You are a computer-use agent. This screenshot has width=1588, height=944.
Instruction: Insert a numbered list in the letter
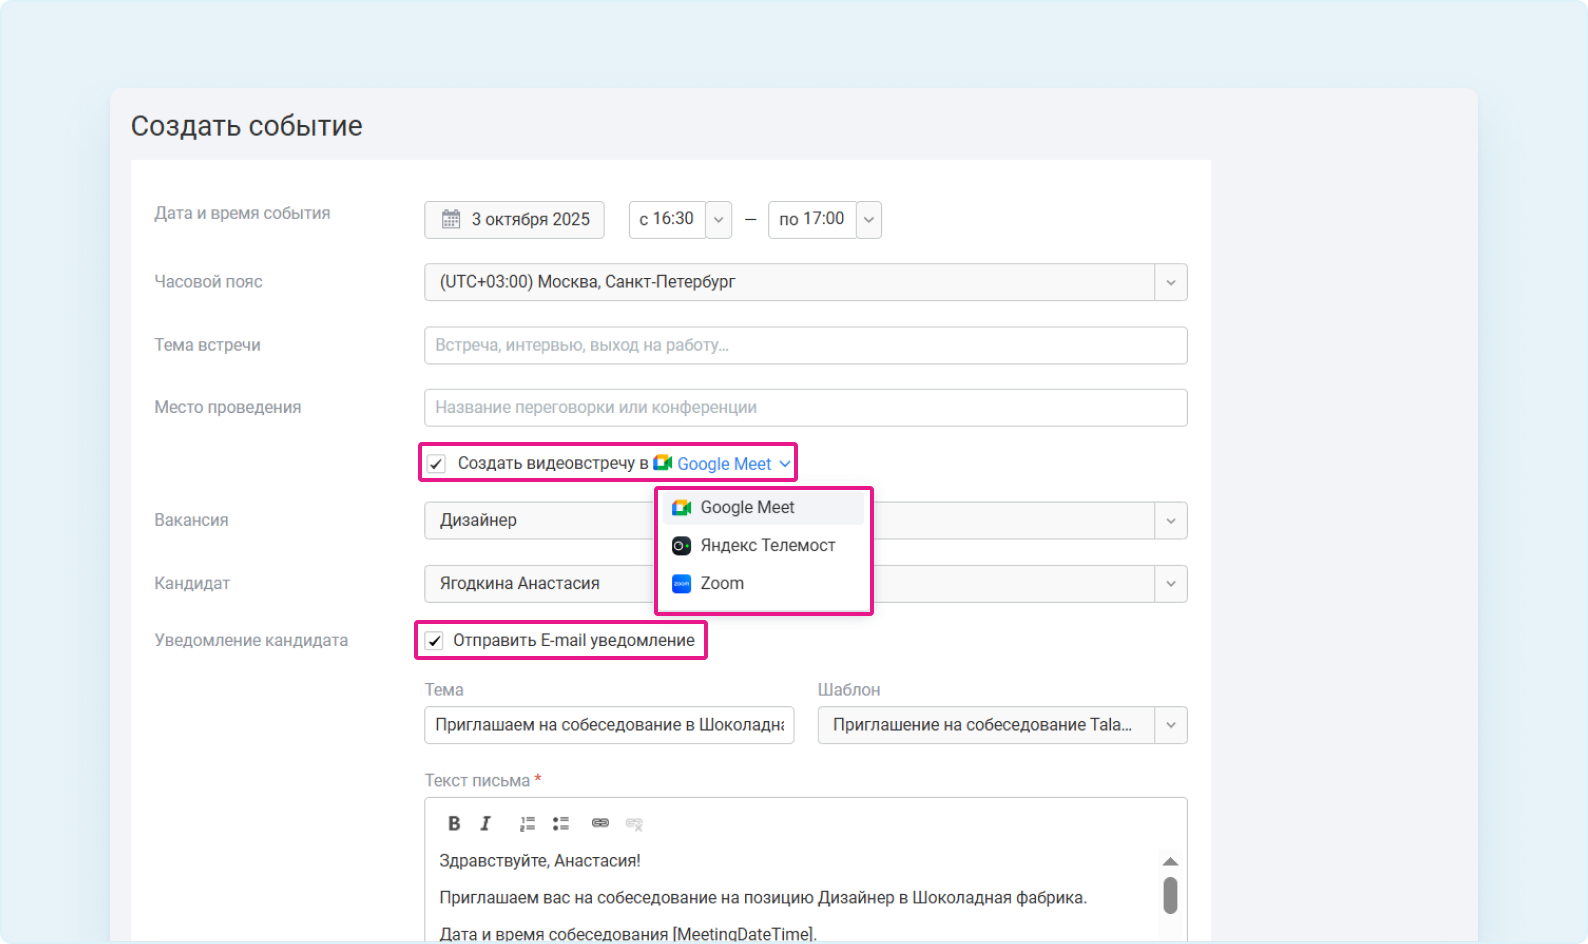point(527,823)
